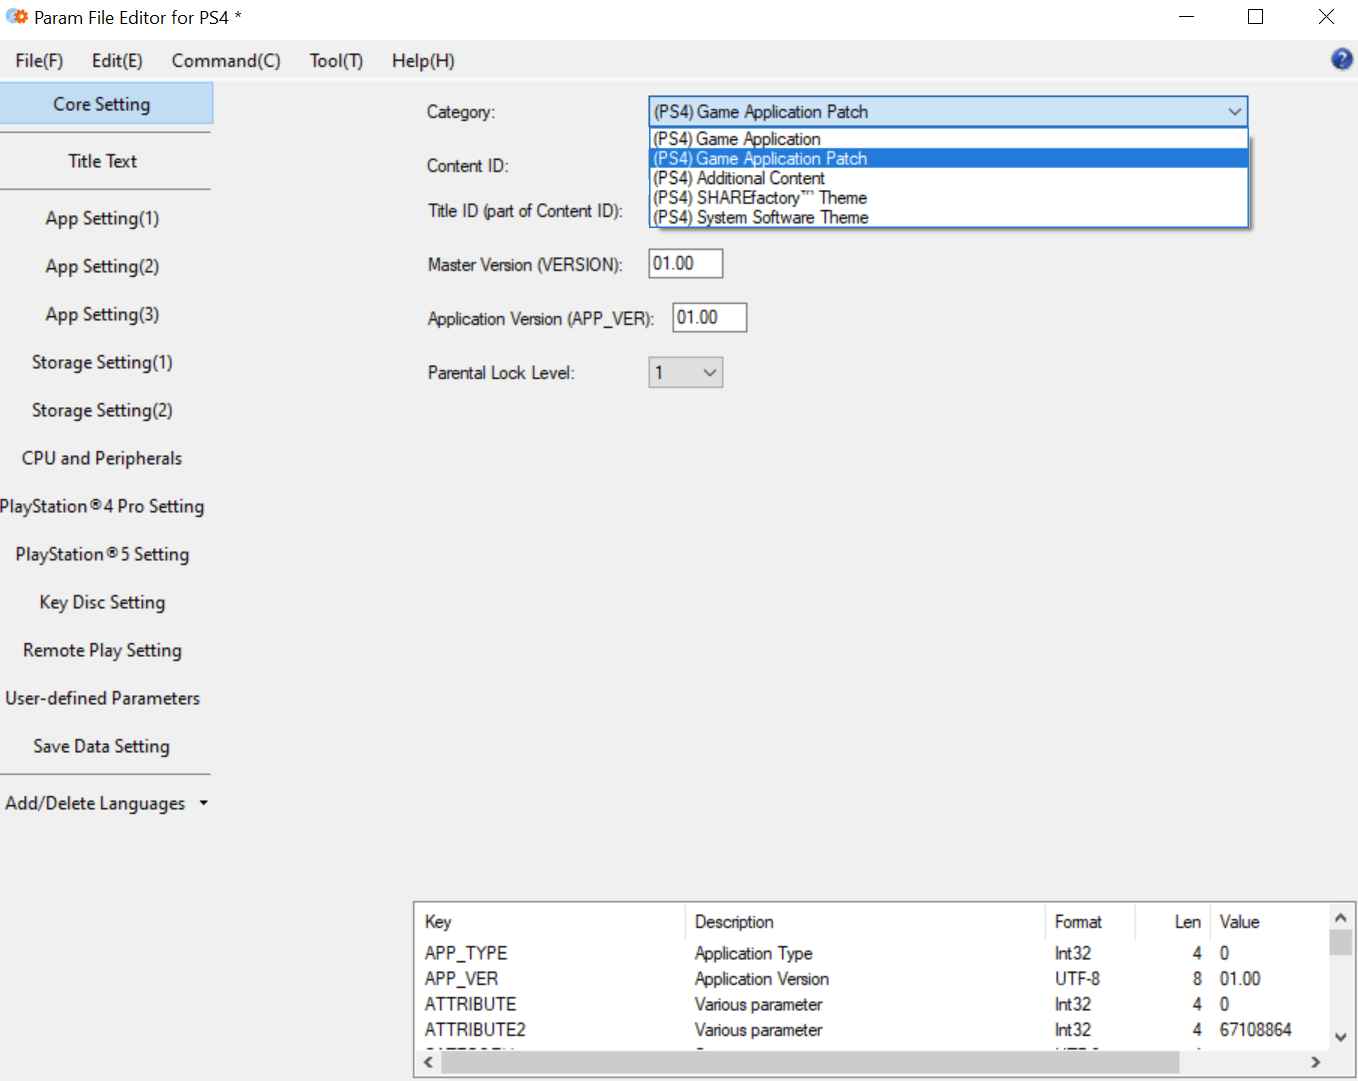Select the ATTRIBUTE row key
1358x1081 pixels.
point(471,1004)
